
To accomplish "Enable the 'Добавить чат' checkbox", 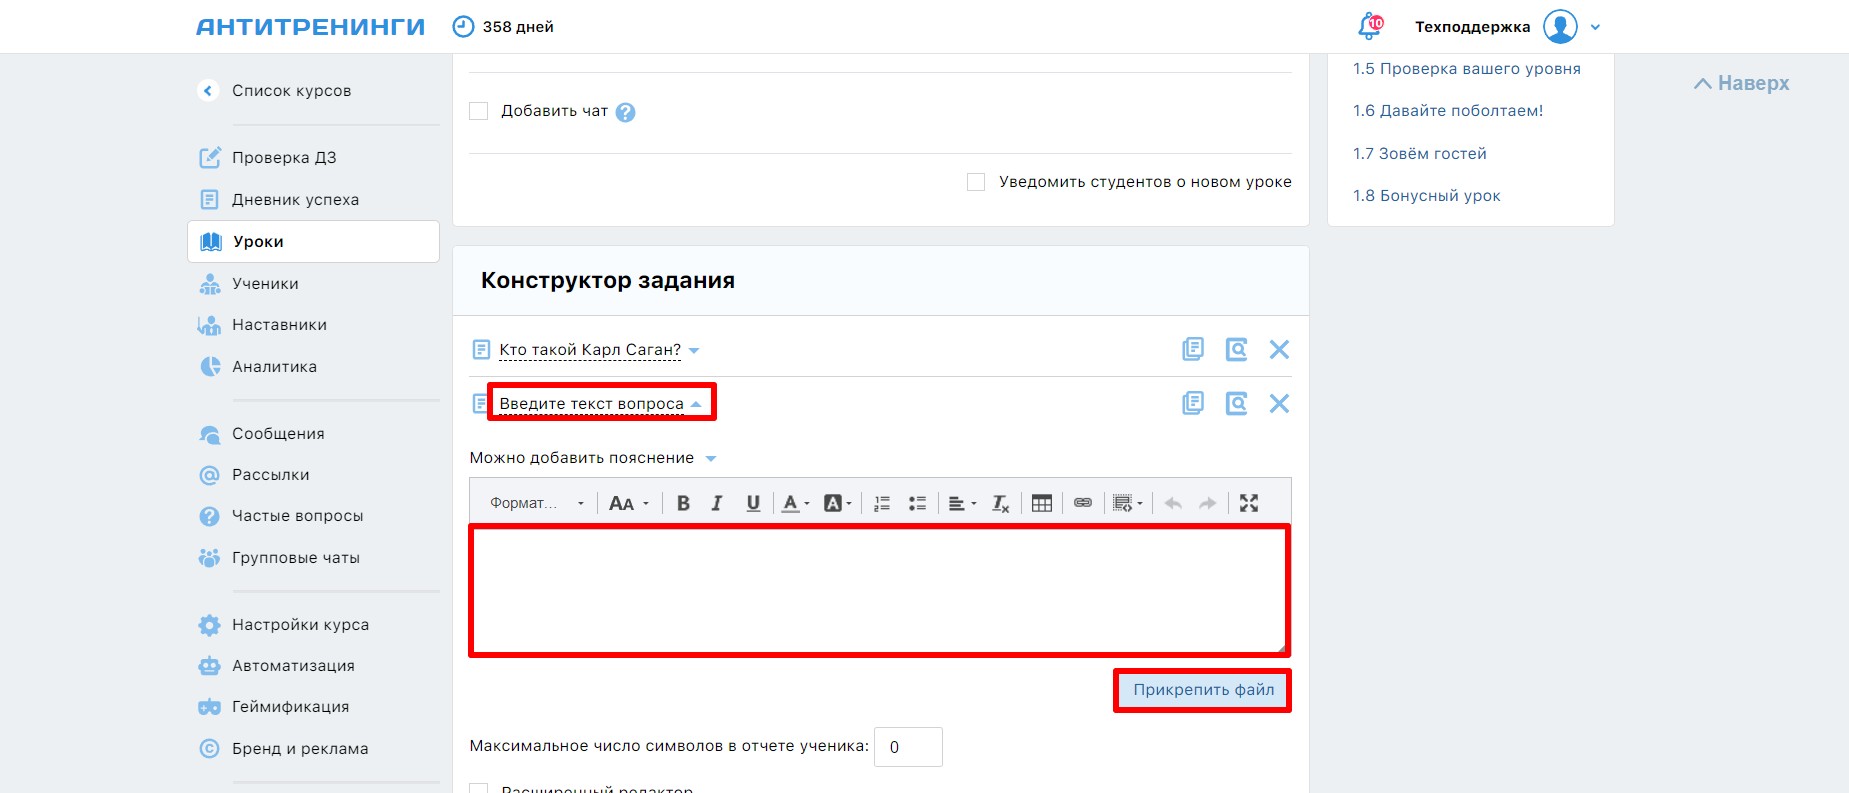I will 479,111.
